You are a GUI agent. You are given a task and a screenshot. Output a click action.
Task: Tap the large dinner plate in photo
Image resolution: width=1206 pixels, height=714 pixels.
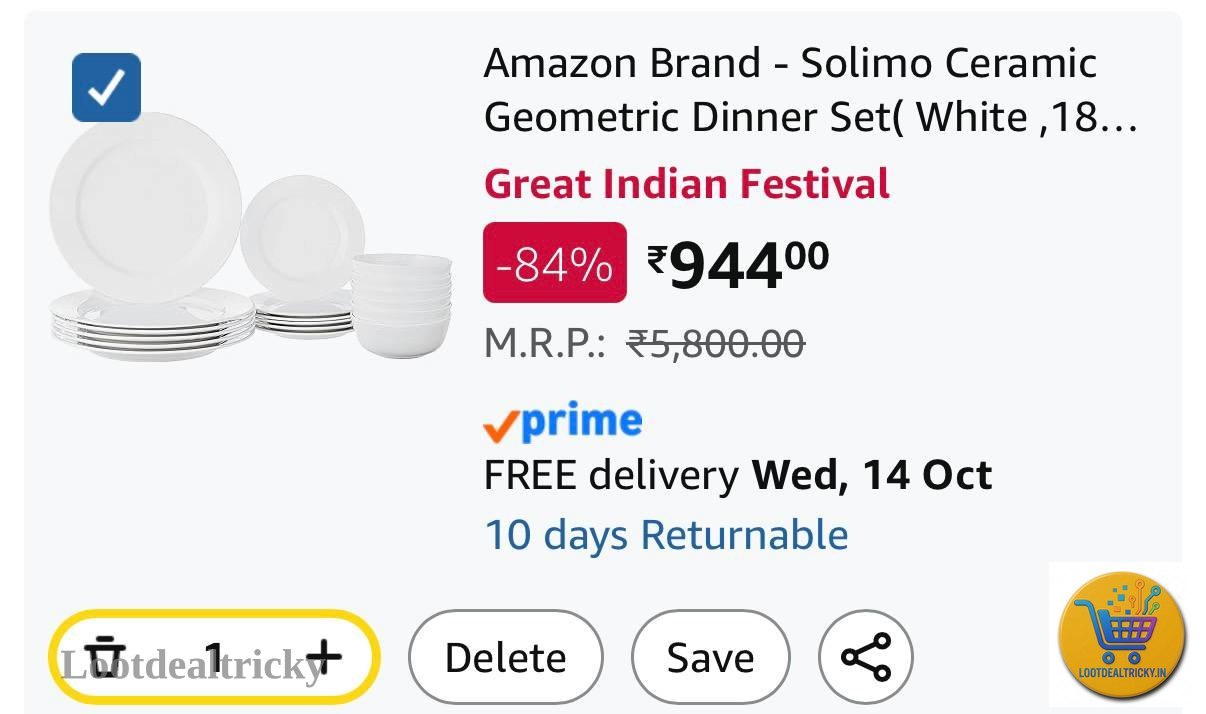146,207
